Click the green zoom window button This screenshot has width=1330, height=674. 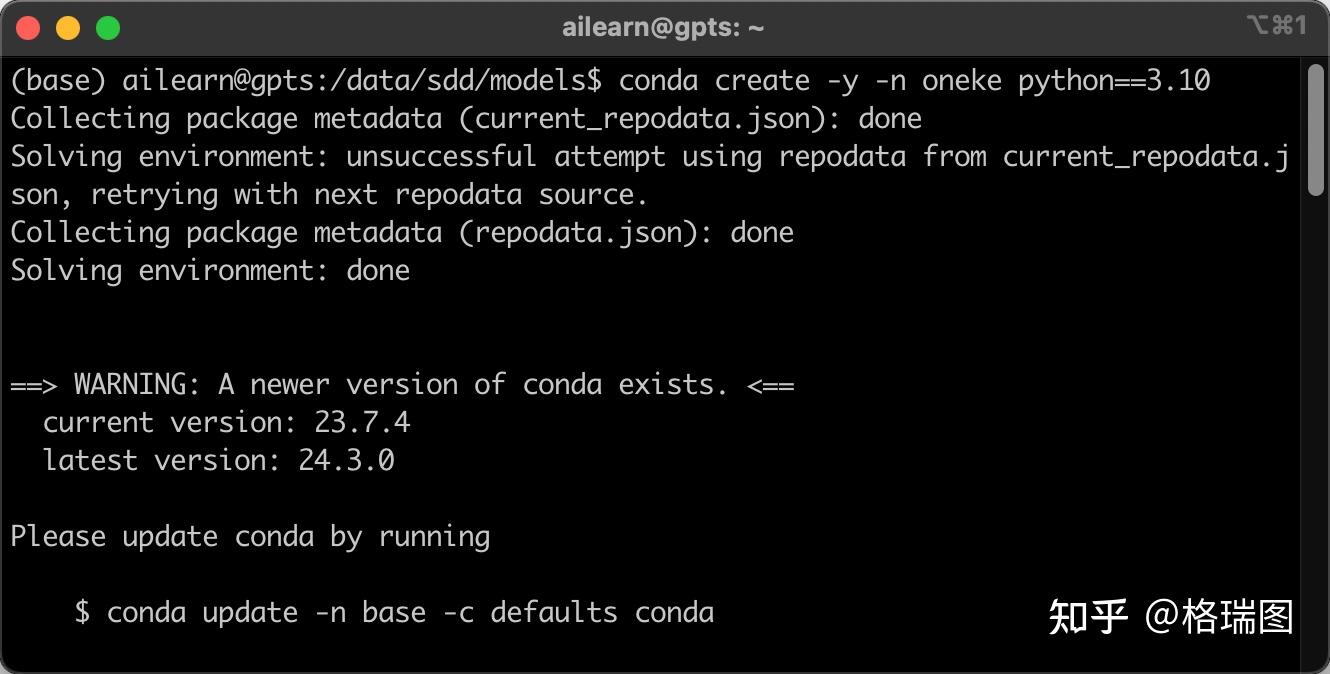108,28
